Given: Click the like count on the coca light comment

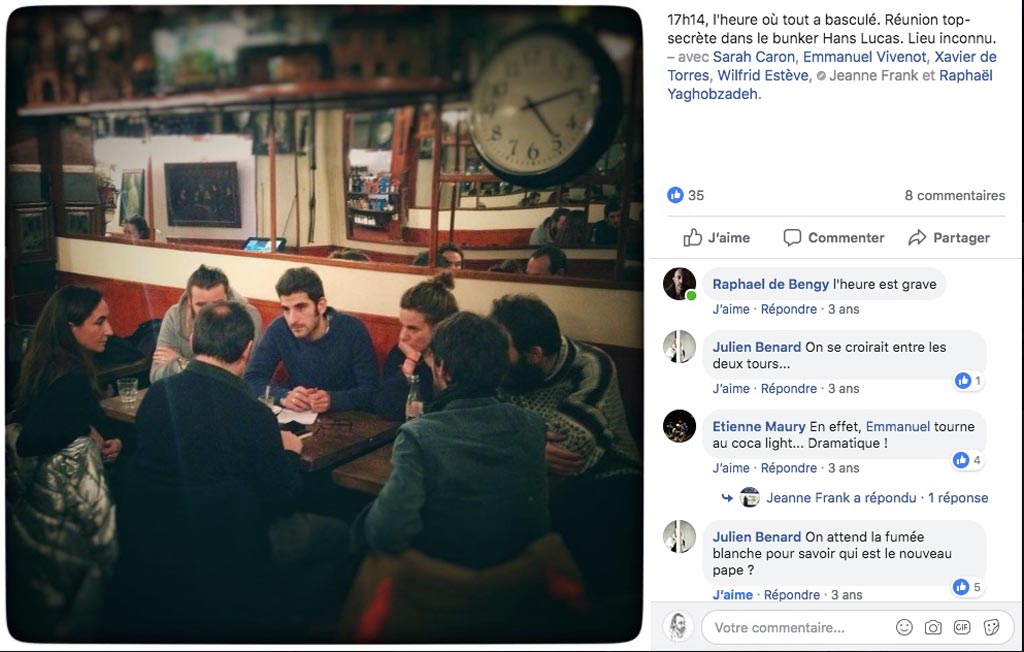Looking at the screenshot, I should pos(968,460).
